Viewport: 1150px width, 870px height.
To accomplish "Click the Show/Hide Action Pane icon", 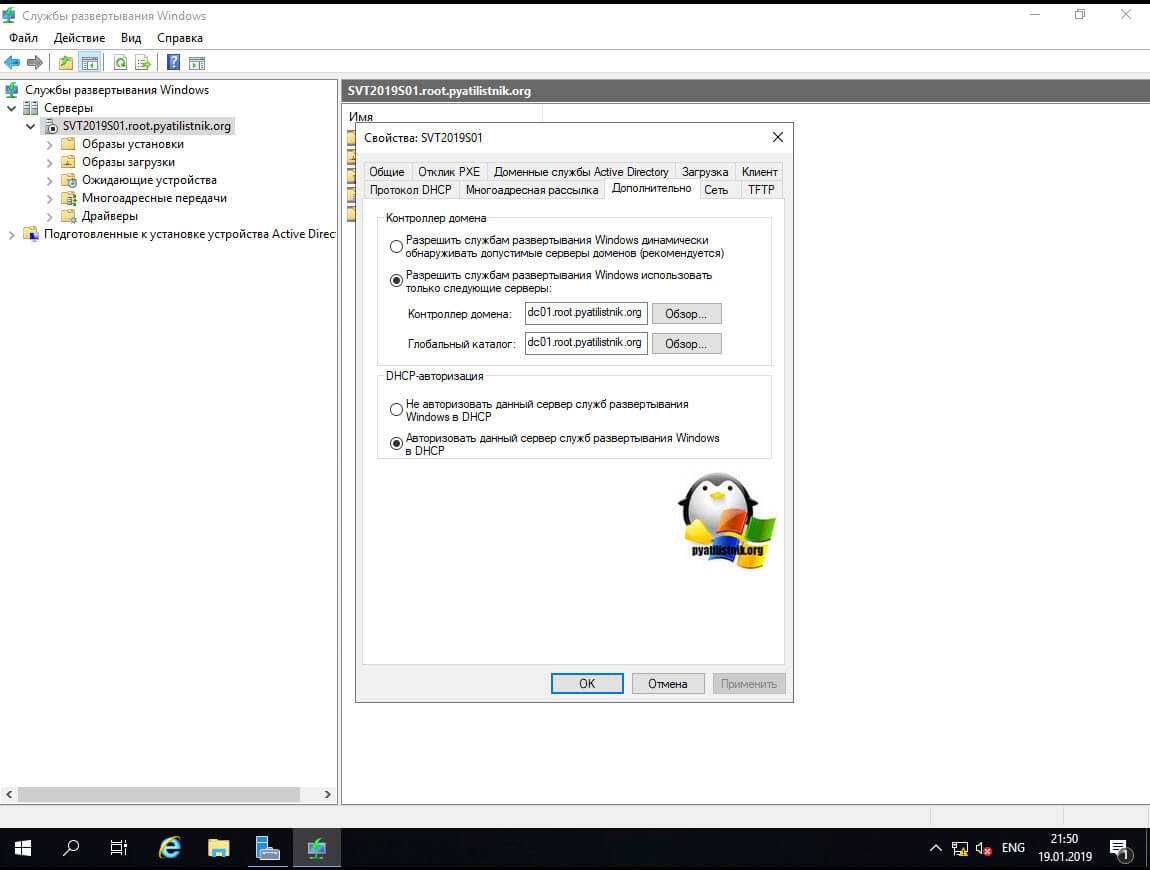I will tap(197, 62).
